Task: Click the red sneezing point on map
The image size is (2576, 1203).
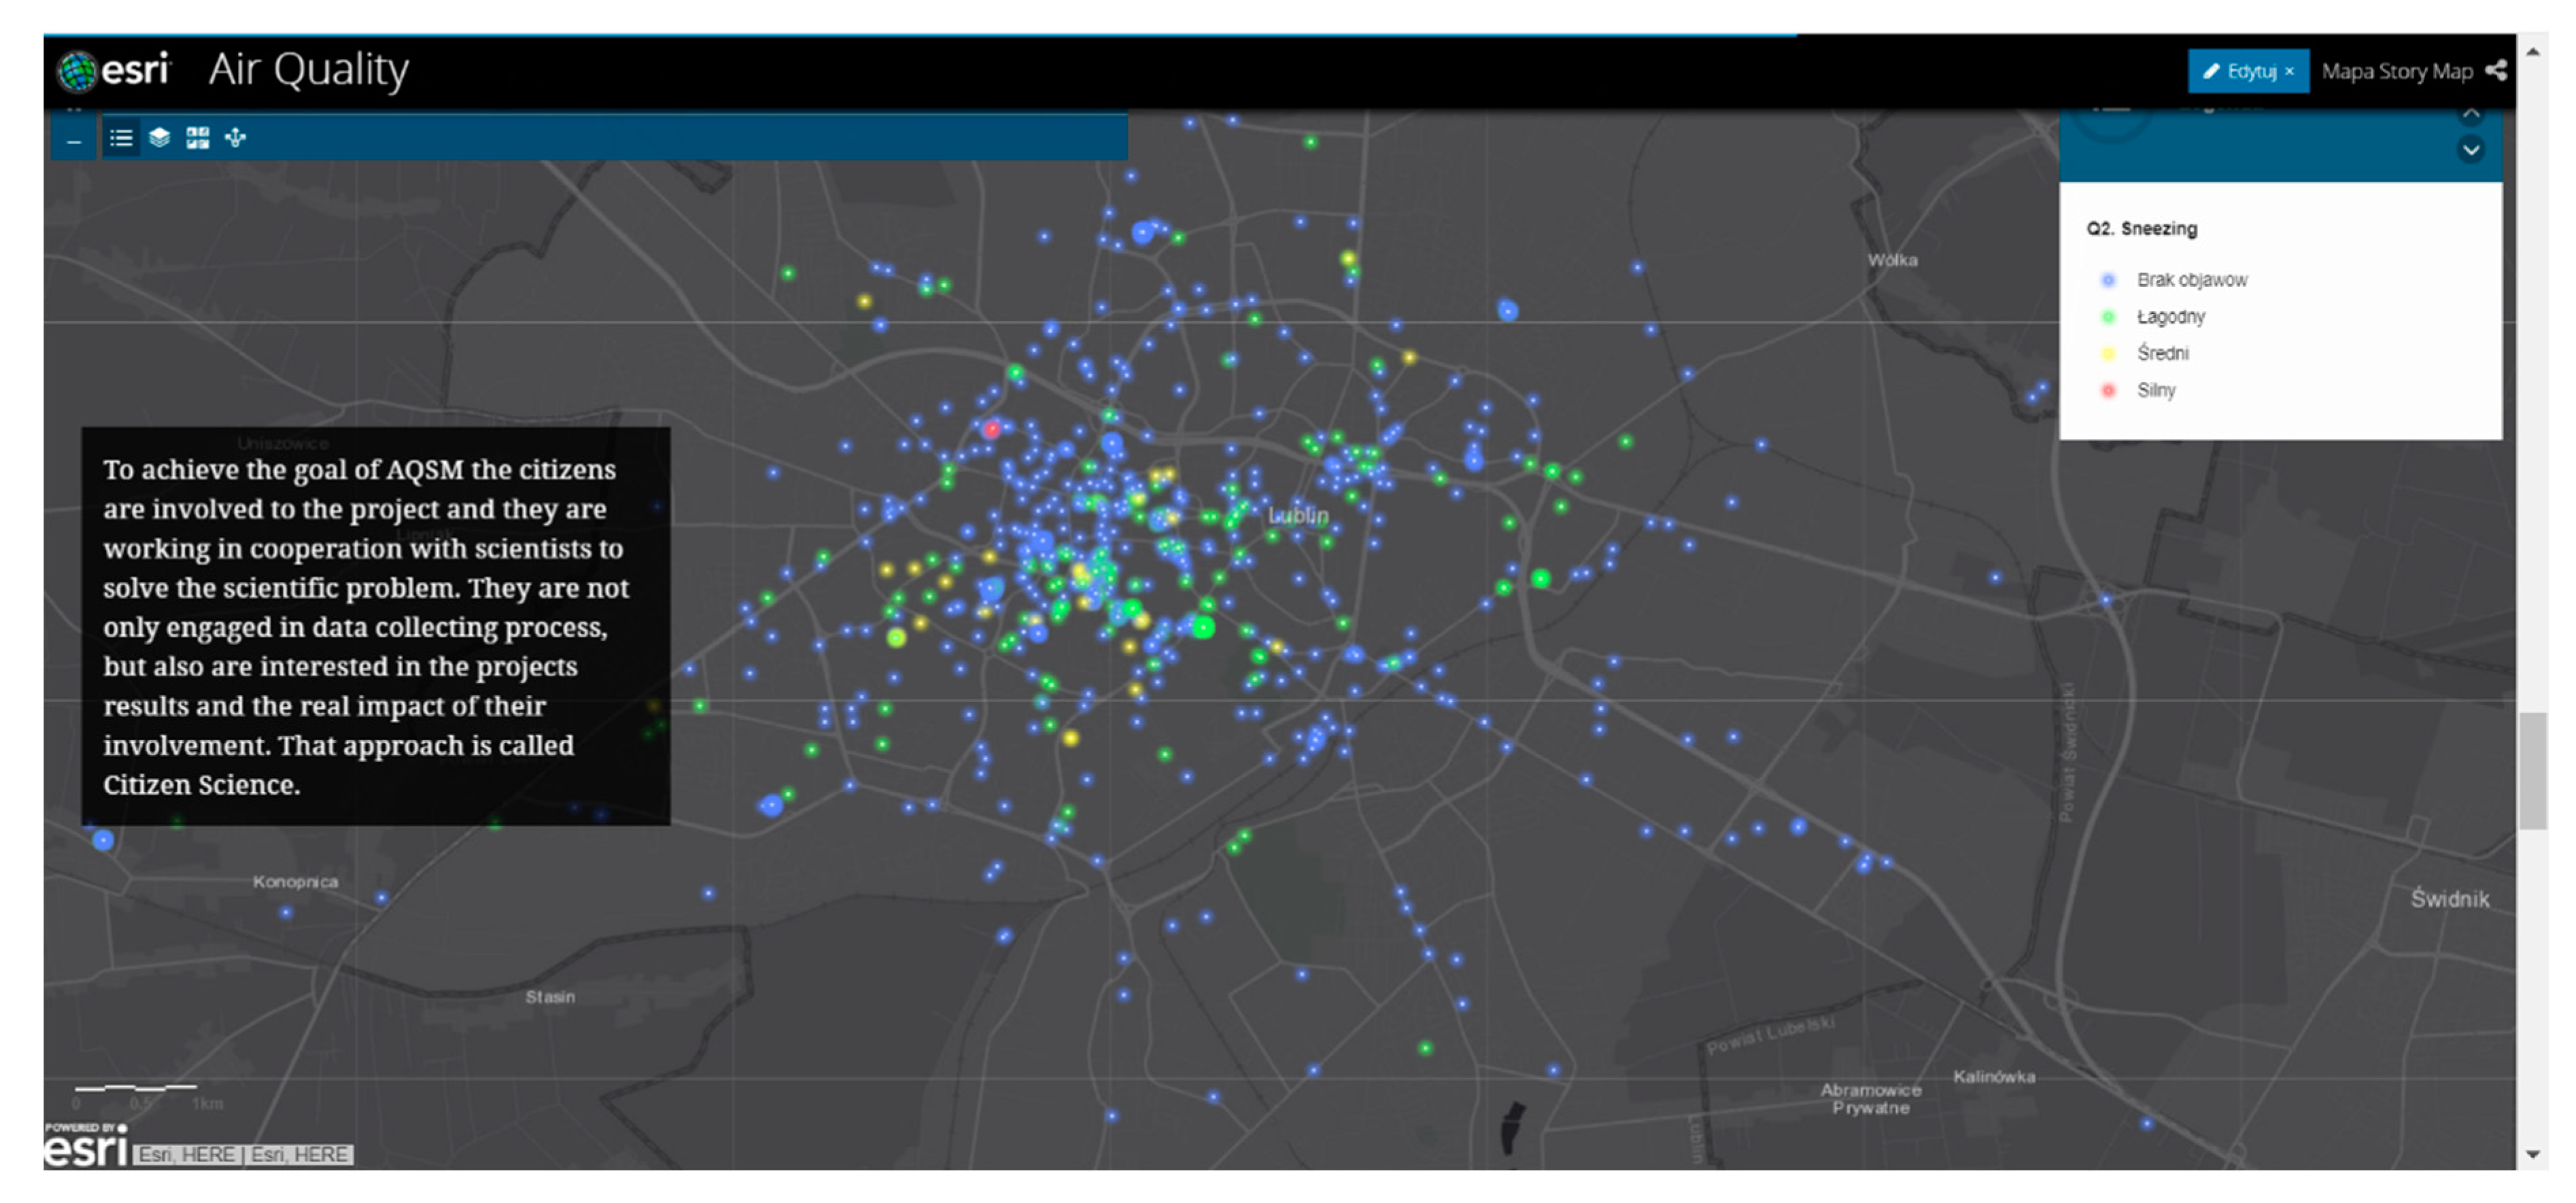Action: click(x=992, y=430)
